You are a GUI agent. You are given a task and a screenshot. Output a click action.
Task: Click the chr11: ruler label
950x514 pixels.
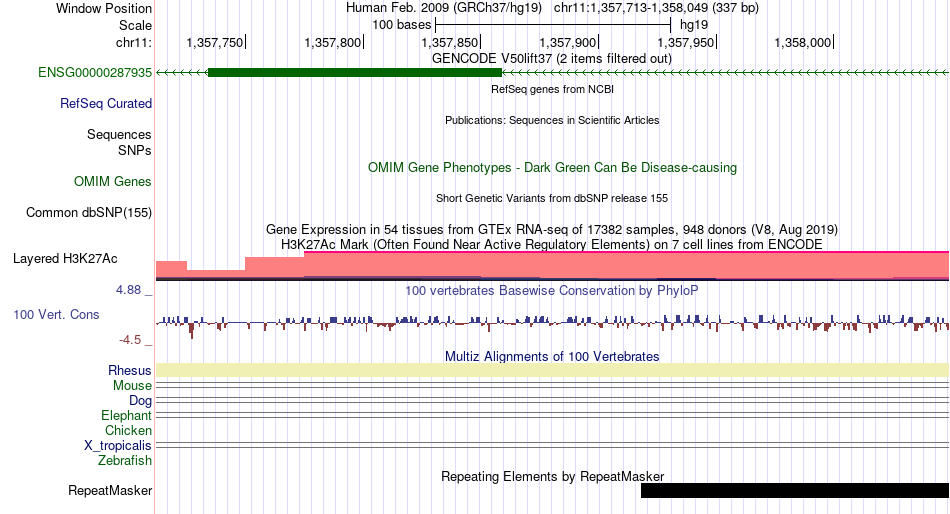pyautogui.click(x=134, y=42)
